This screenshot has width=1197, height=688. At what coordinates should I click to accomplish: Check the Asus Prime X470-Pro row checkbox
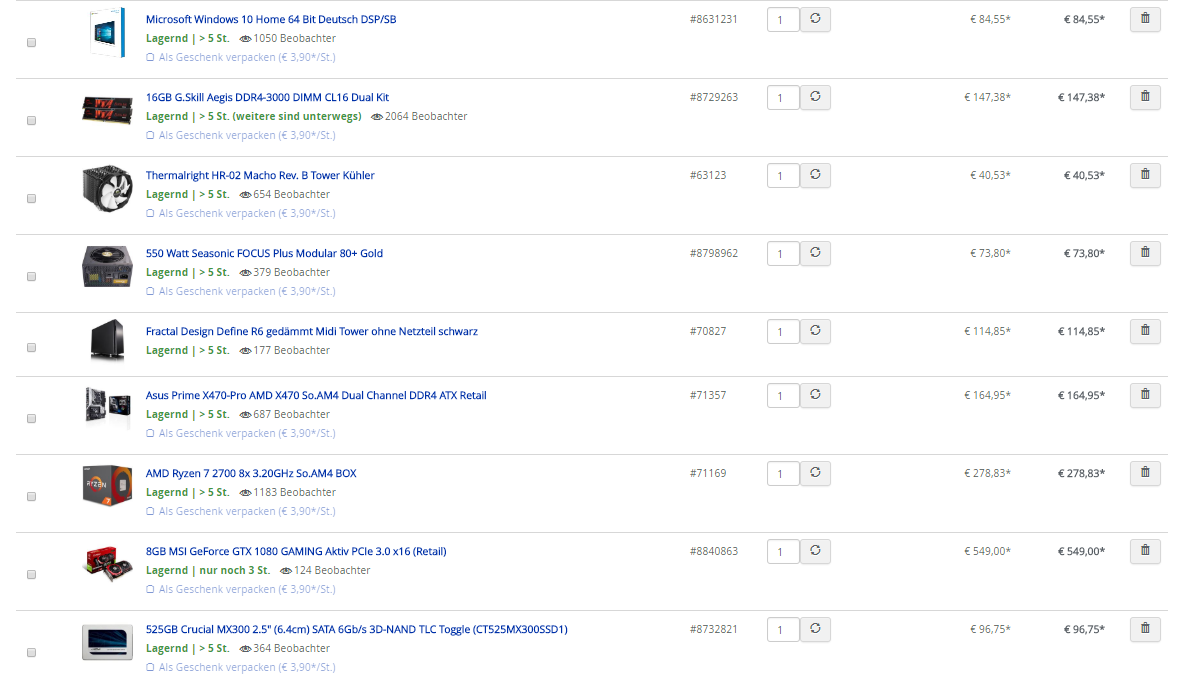point(31,418)
